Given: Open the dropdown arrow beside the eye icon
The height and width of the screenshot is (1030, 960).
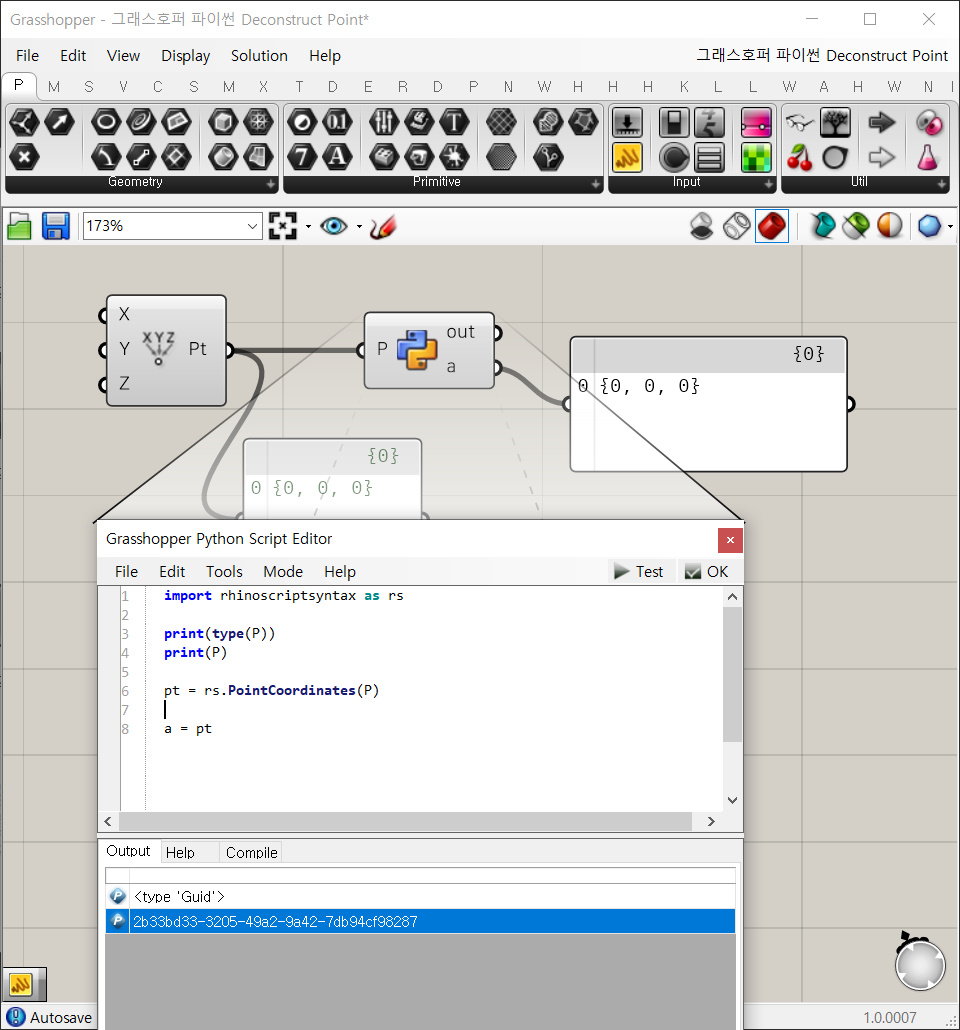Looking at the screenshot, I should (x=359, y=227).
